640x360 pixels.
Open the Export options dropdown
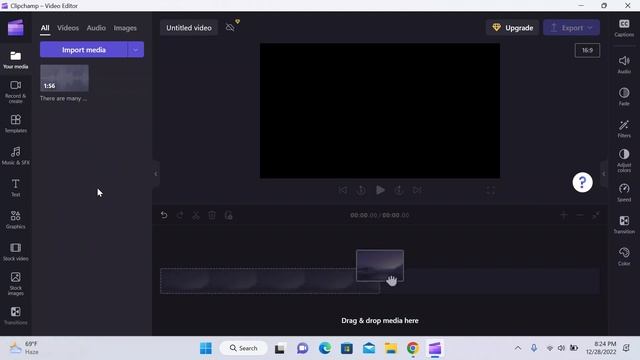[x=590, y=28]
